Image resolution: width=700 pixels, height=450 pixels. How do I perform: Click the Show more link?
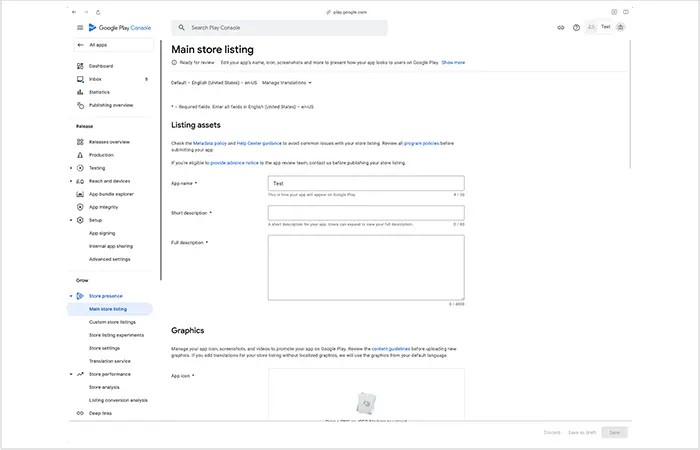coord(453,62)
